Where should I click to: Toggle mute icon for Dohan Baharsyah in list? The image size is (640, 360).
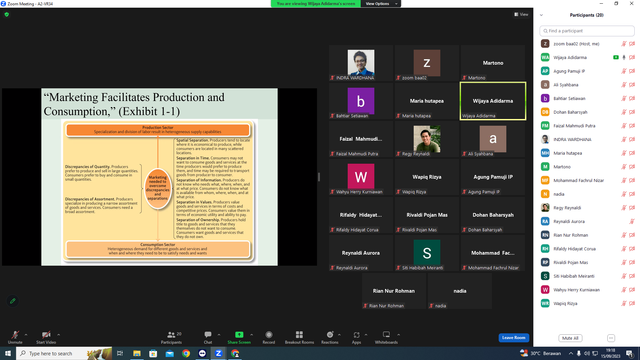(x=624, y=112)
